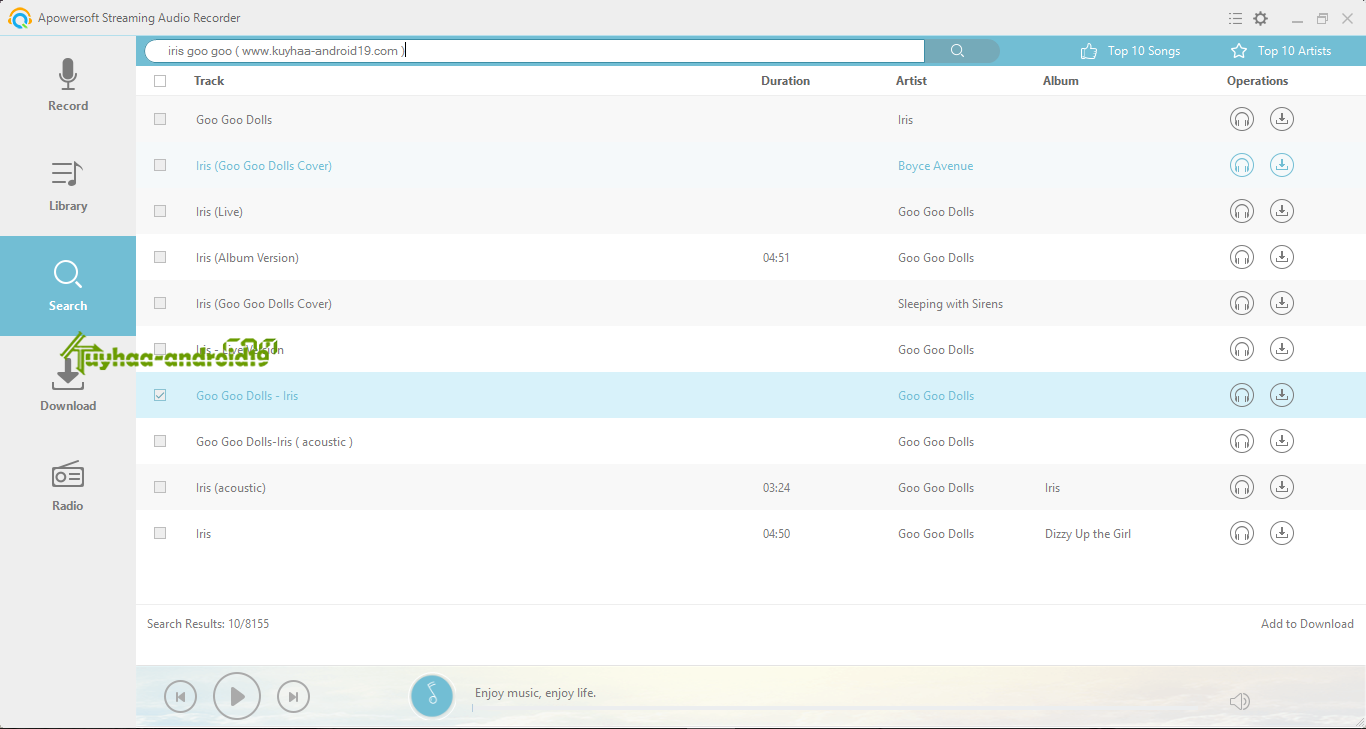The height and width of the screenshot is (729, 1366).
Task: Download Iris from Dizzy Up the Girl
Action: [1282, 534]
